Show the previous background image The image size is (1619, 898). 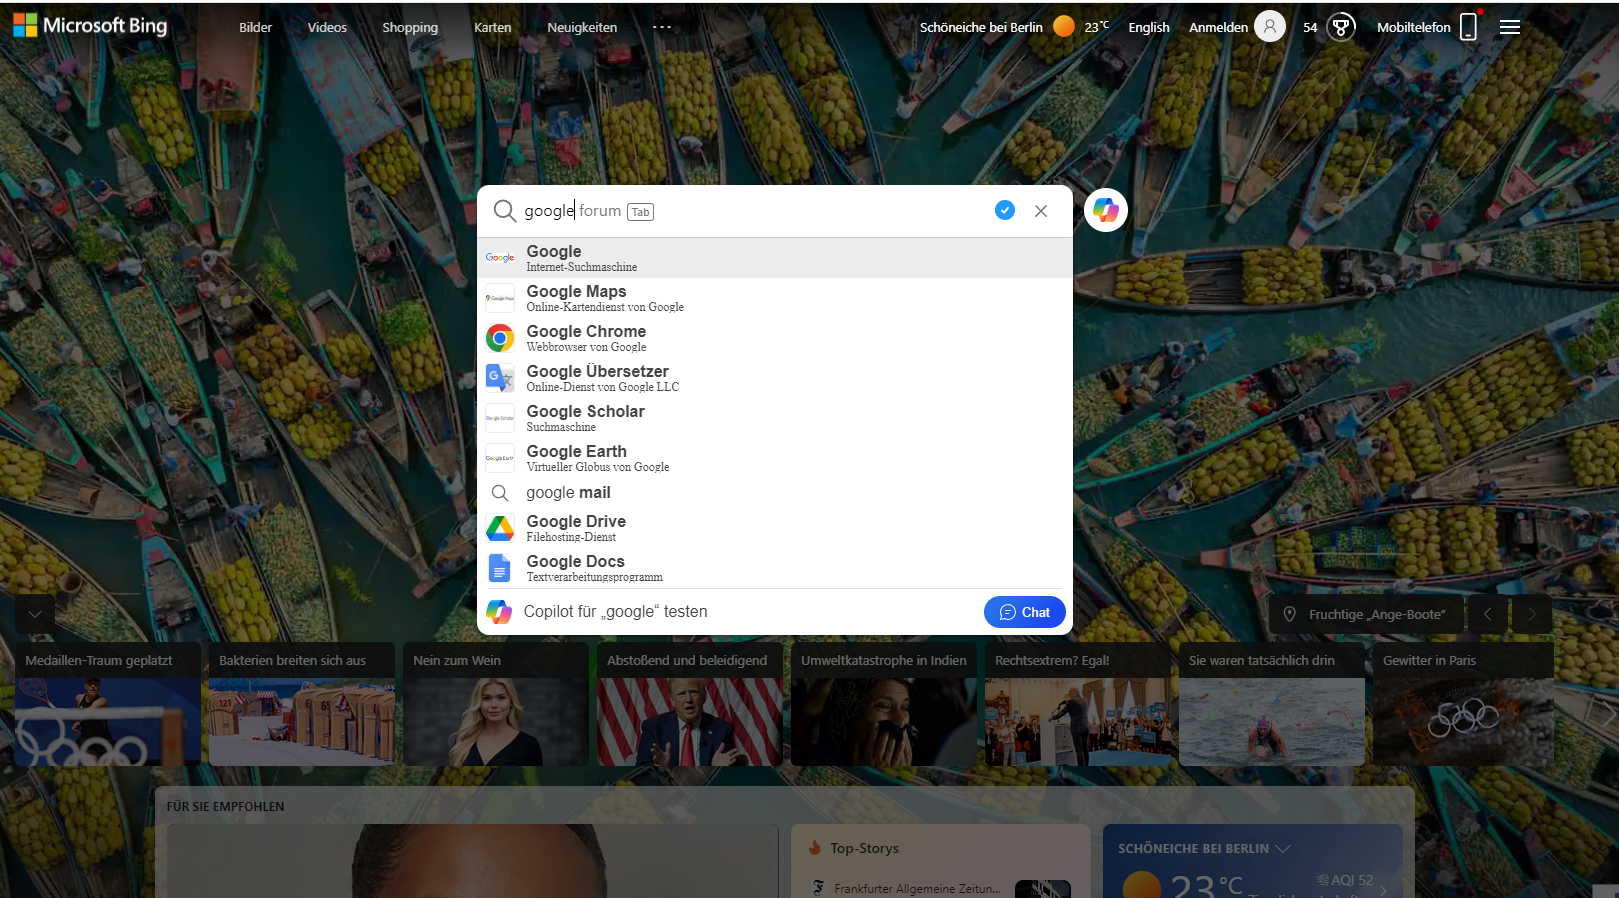tap(1488, 614)
